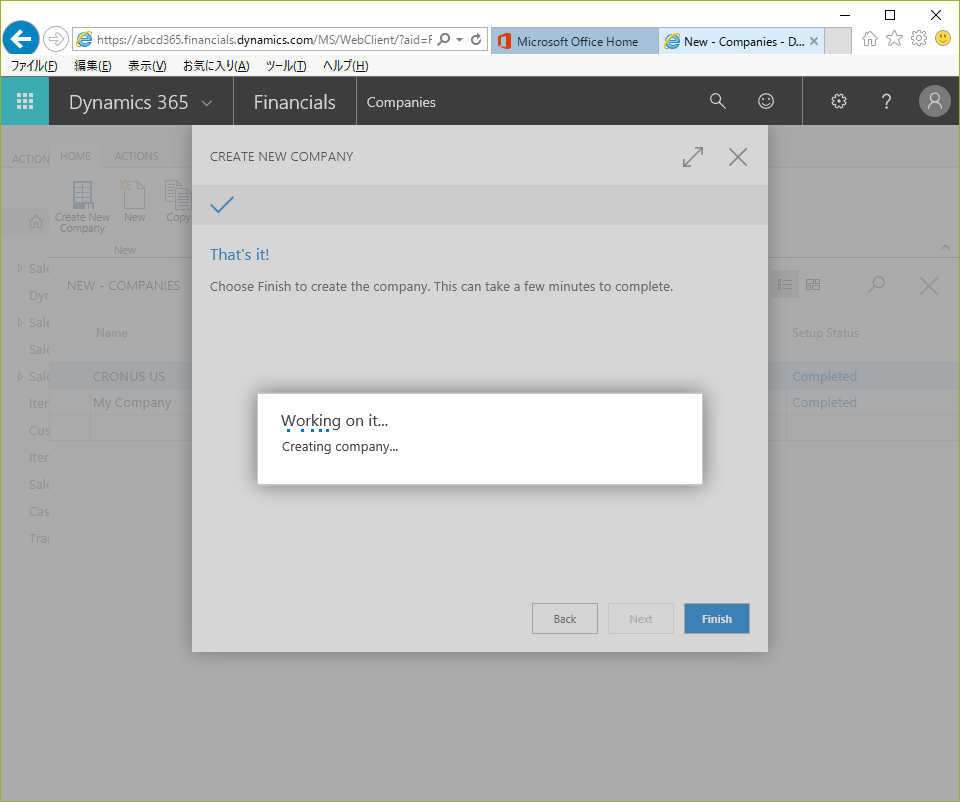
Task: Expand the Dynamics 365 dropdown chevron
Action: tap(207, 103)
